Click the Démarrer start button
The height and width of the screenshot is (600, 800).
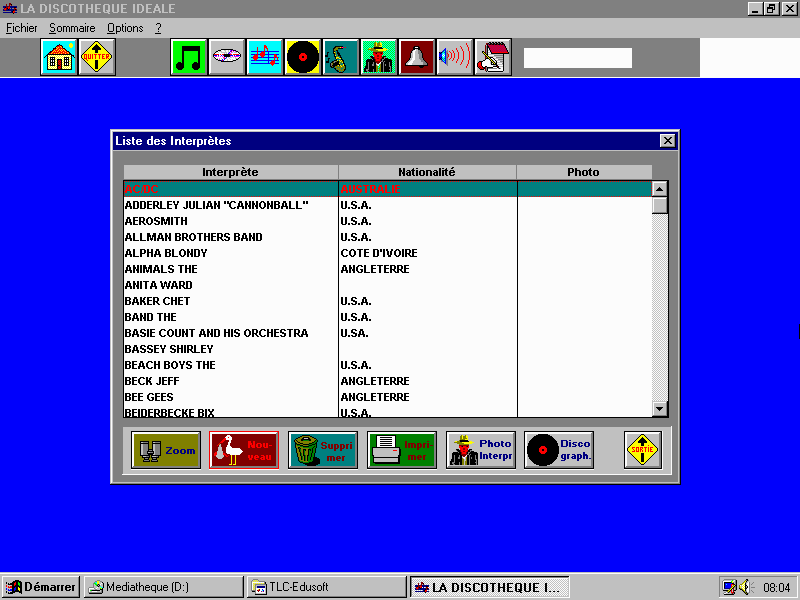click(x=41, y=587)
